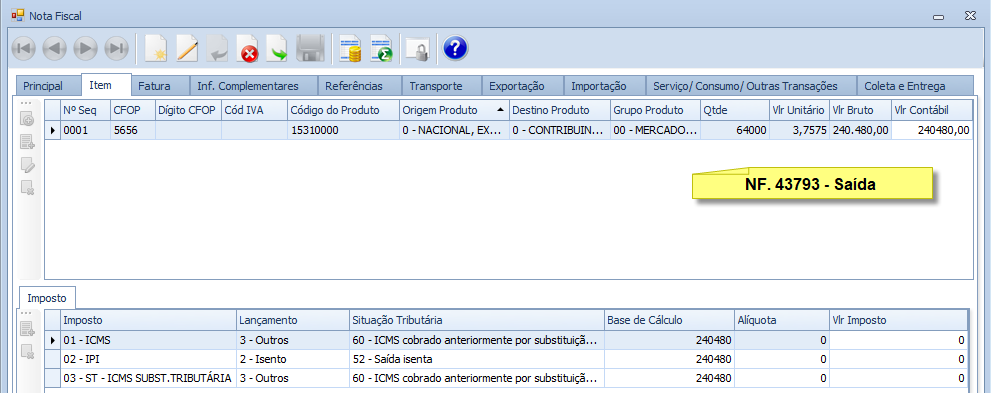Go to the next record
The height and width of the screenshot is (393, 991).
tap(85, 48)
